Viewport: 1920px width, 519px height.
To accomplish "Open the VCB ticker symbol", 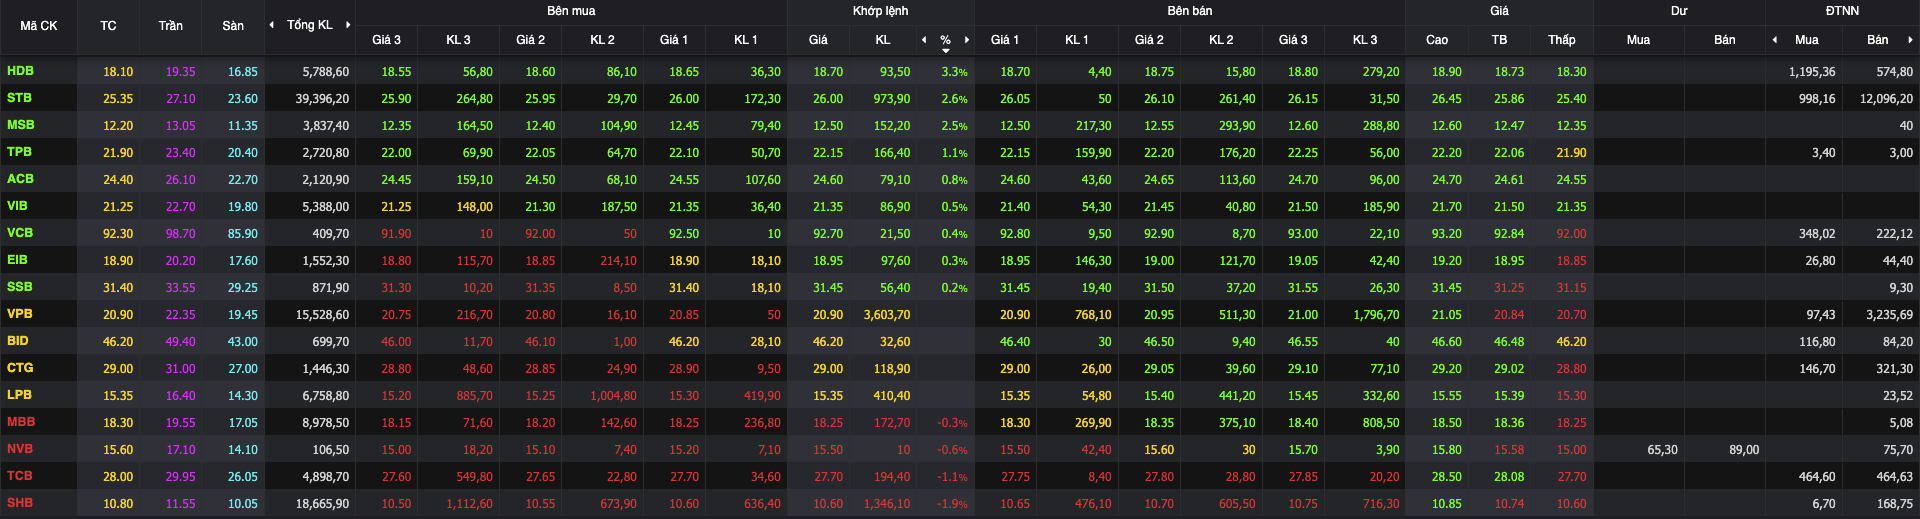I will (20, 233).
